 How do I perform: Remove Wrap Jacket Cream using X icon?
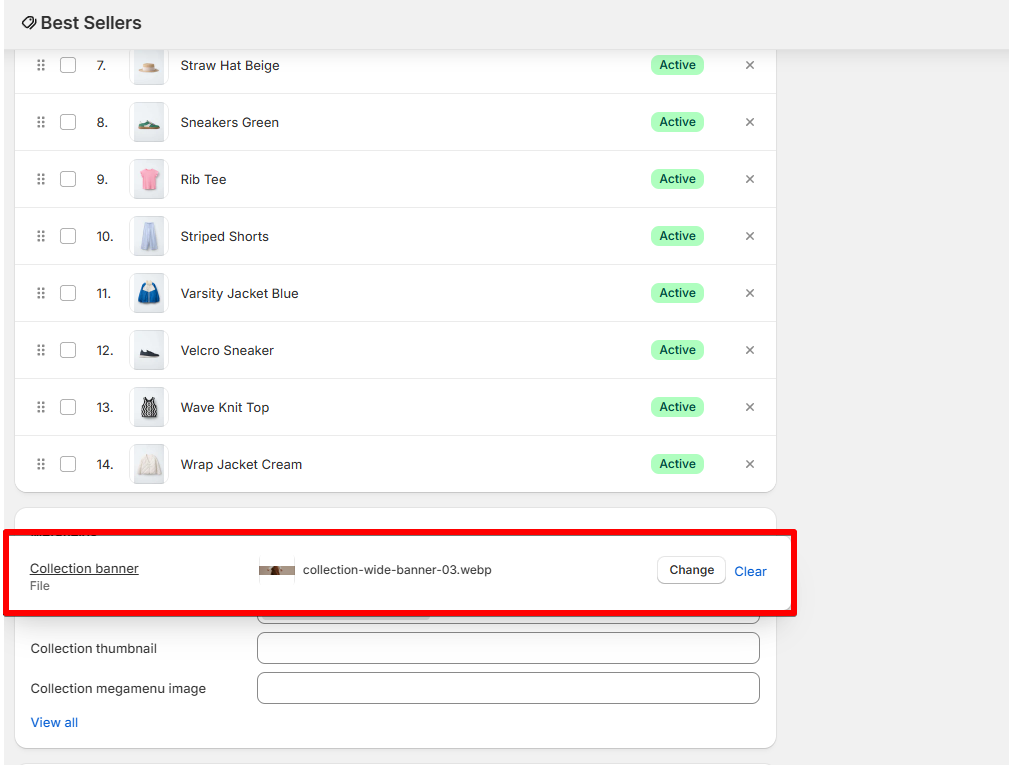coord(750,464)
